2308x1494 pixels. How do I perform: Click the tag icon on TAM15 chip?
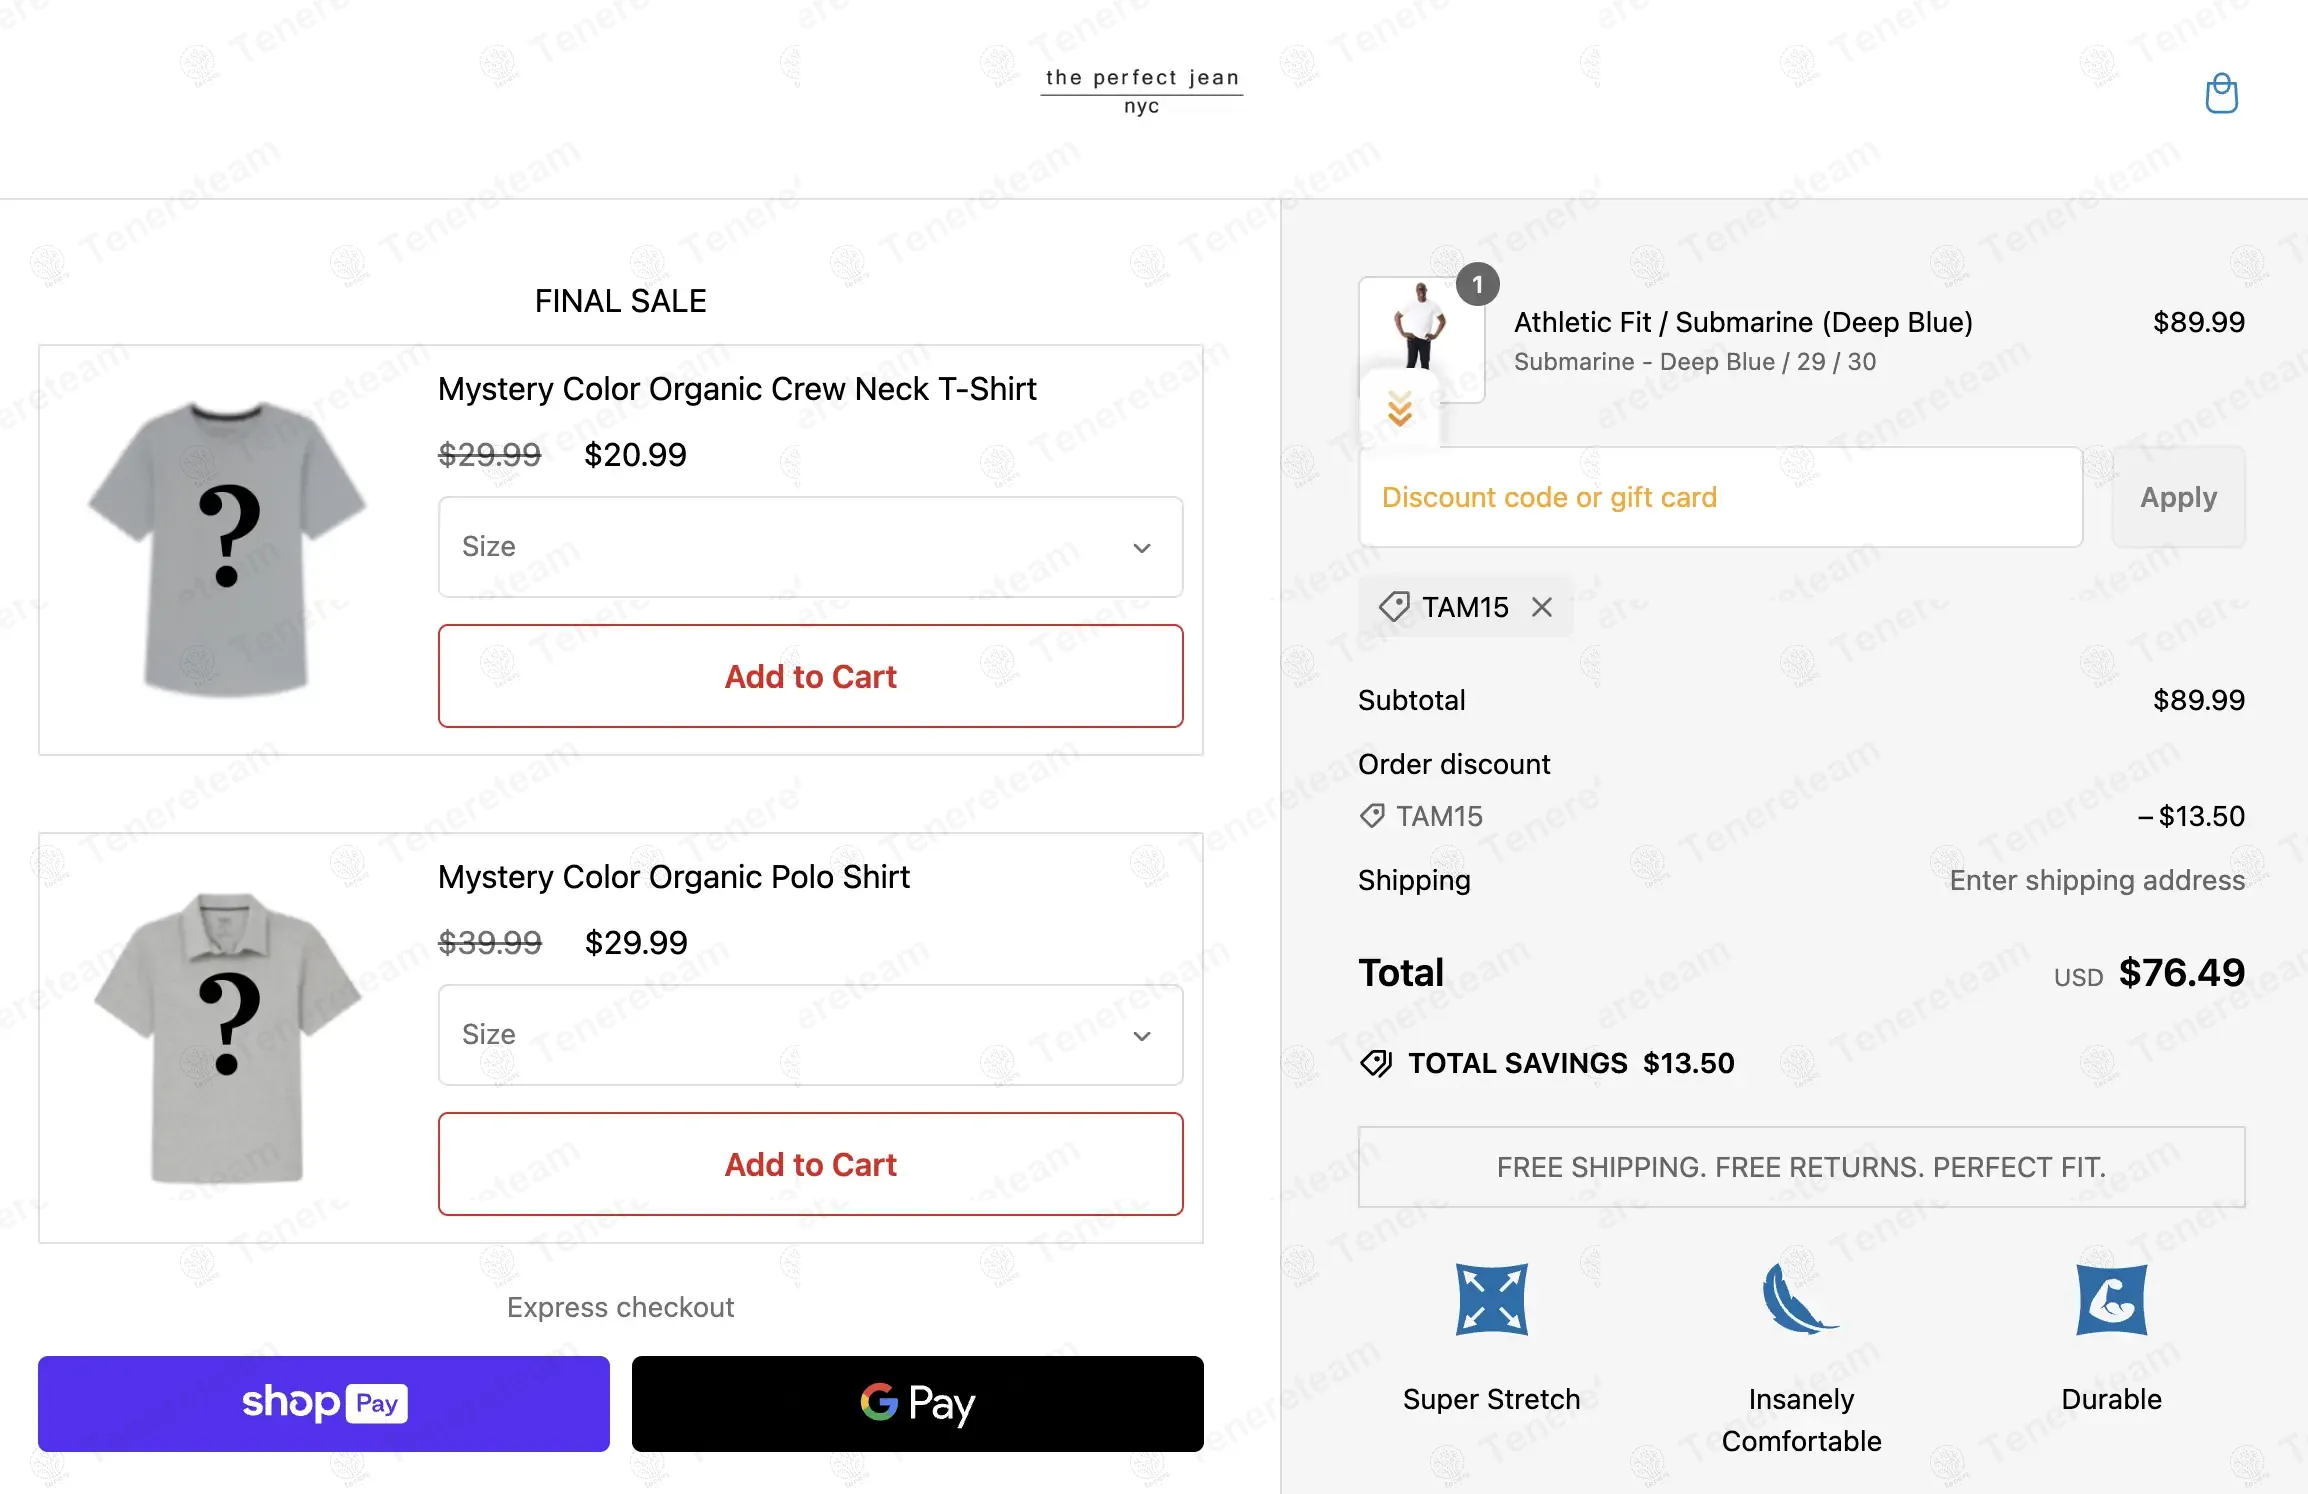[1394, 606]
